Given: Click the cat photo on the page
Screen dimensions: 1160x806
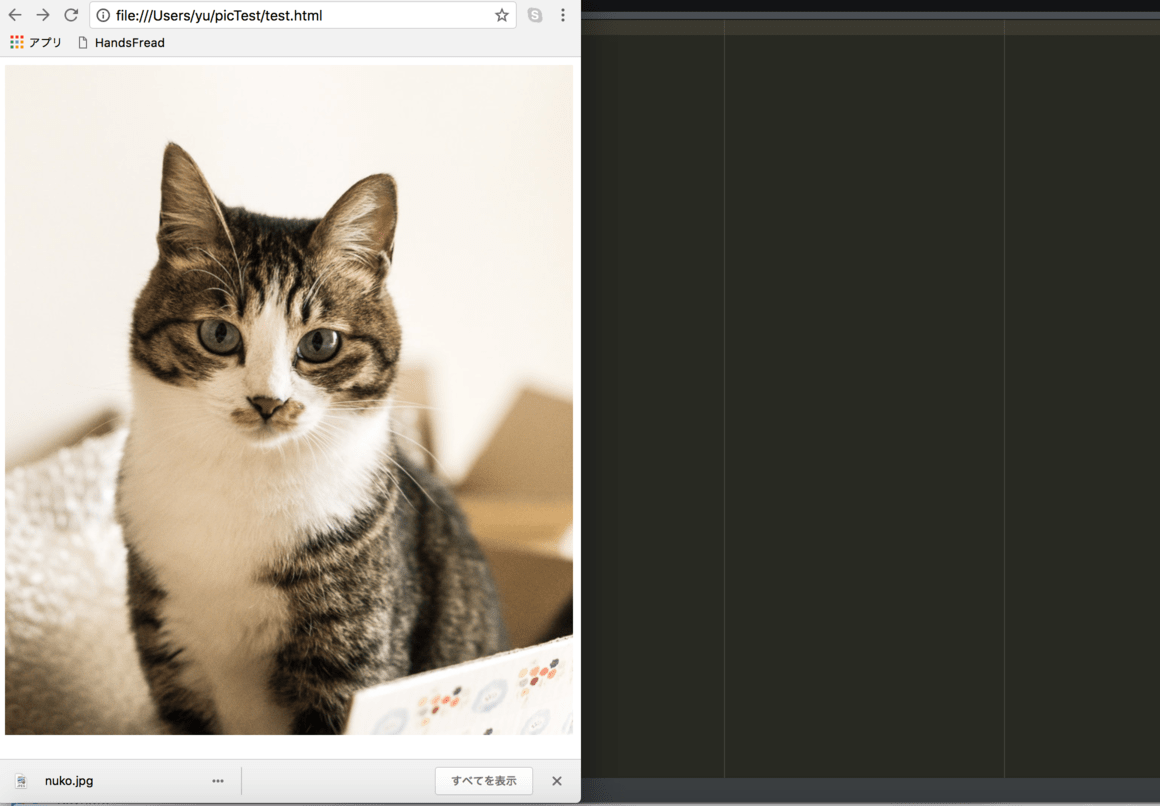Looking at the screenshot, I should (289, 400).
